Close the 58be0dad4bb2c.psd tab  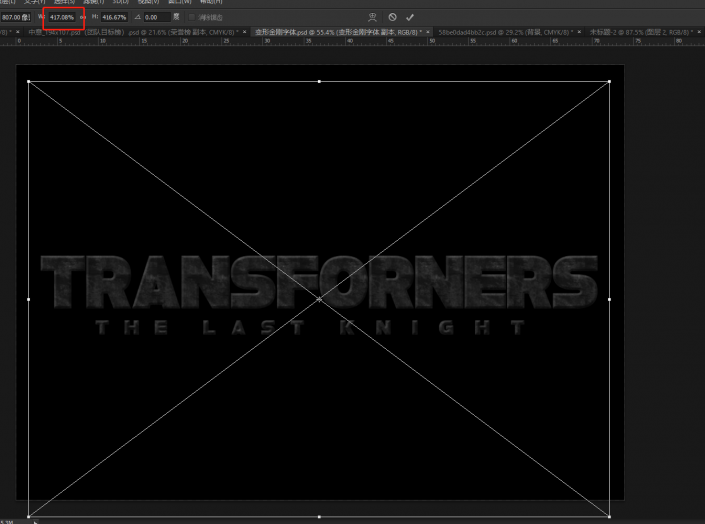(x=579, y=31)
